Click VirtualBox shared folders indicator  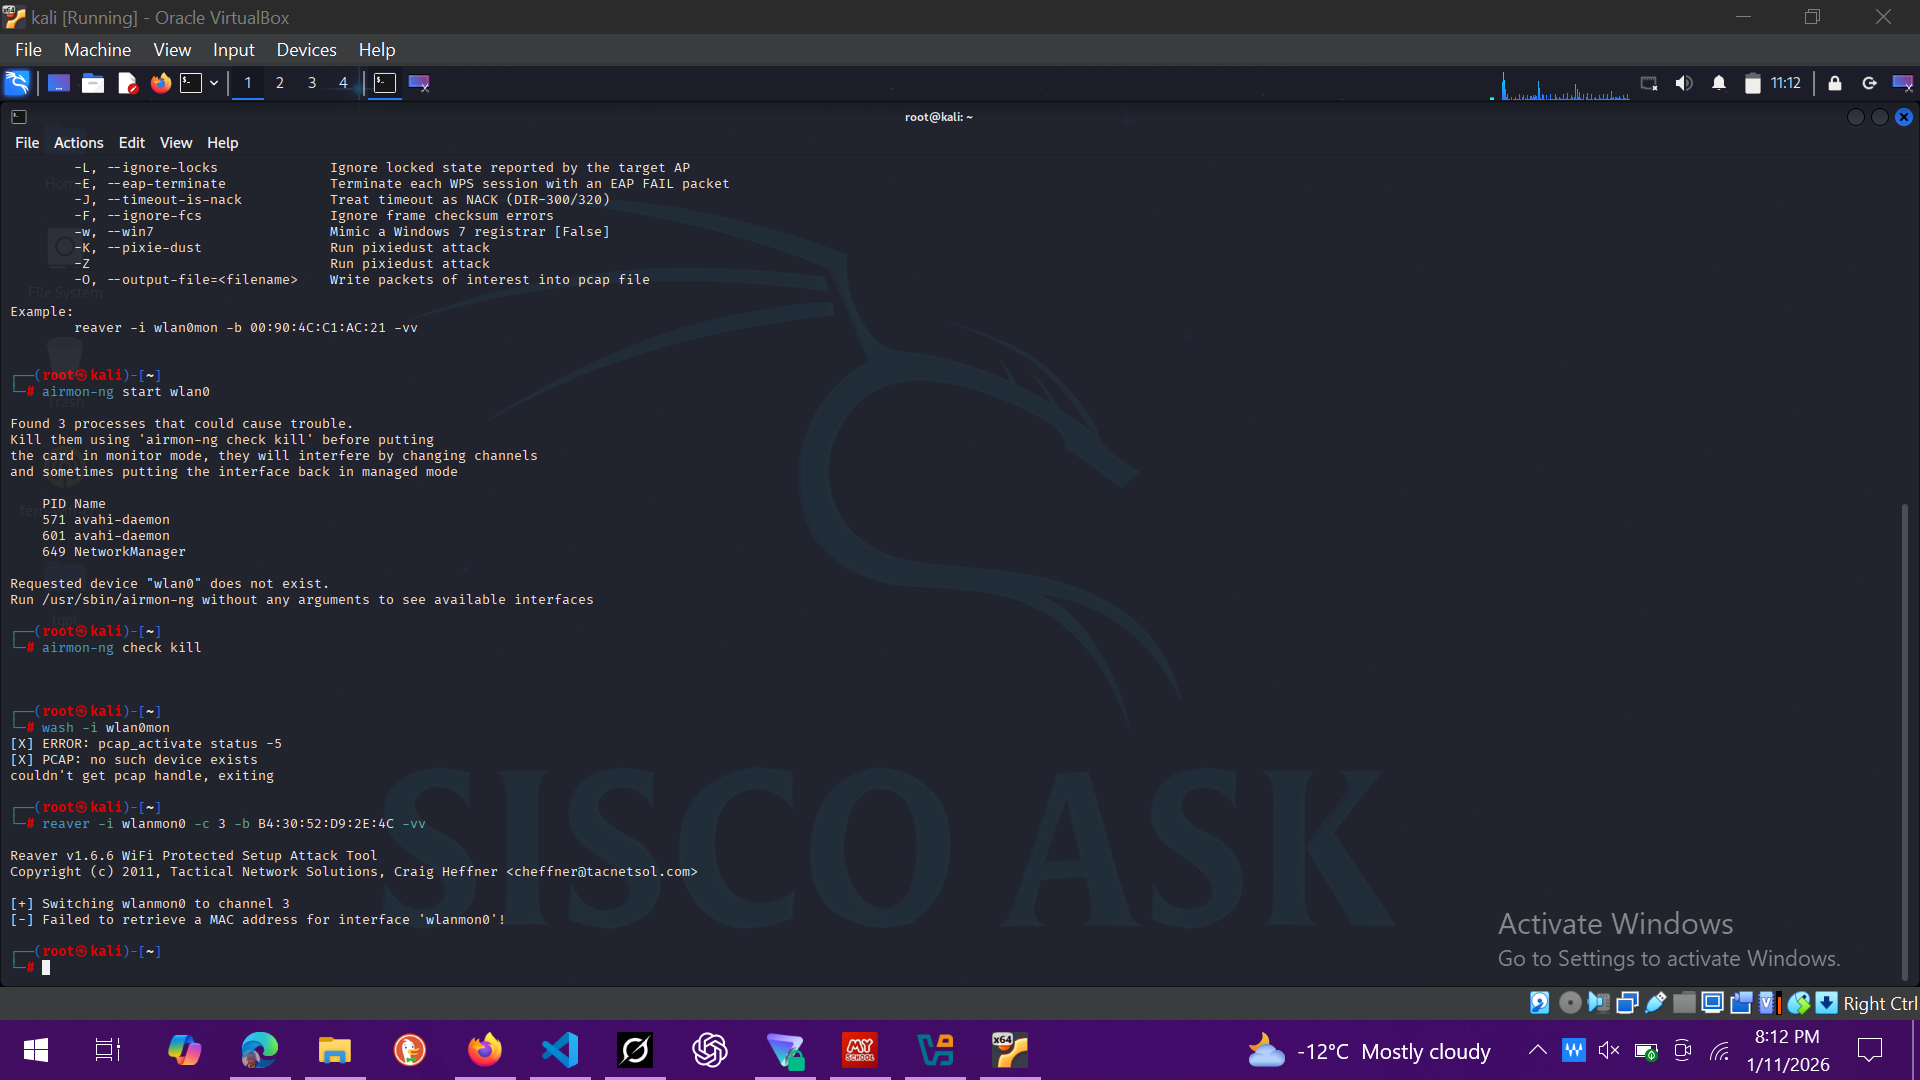tap(1684, 1003)
